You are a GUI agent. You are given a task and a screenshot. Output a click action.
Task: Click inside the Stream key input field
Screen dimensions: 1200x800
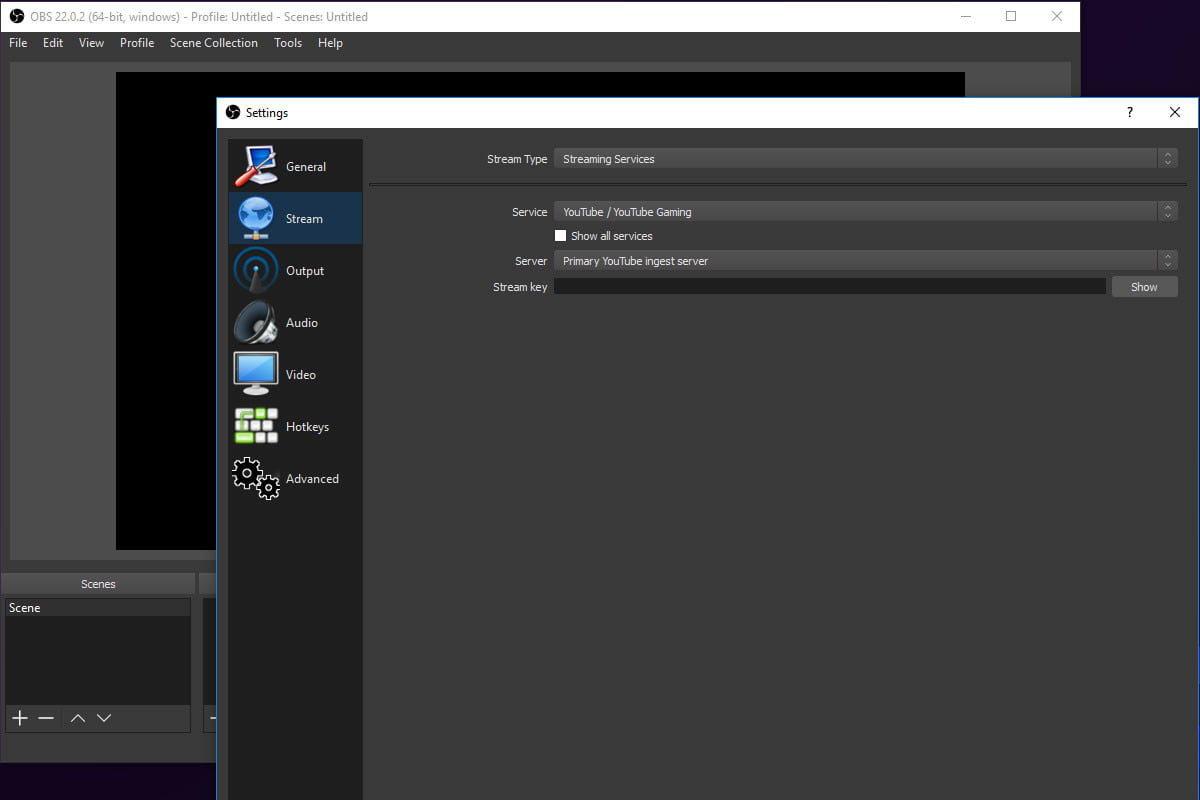[830, 286]
